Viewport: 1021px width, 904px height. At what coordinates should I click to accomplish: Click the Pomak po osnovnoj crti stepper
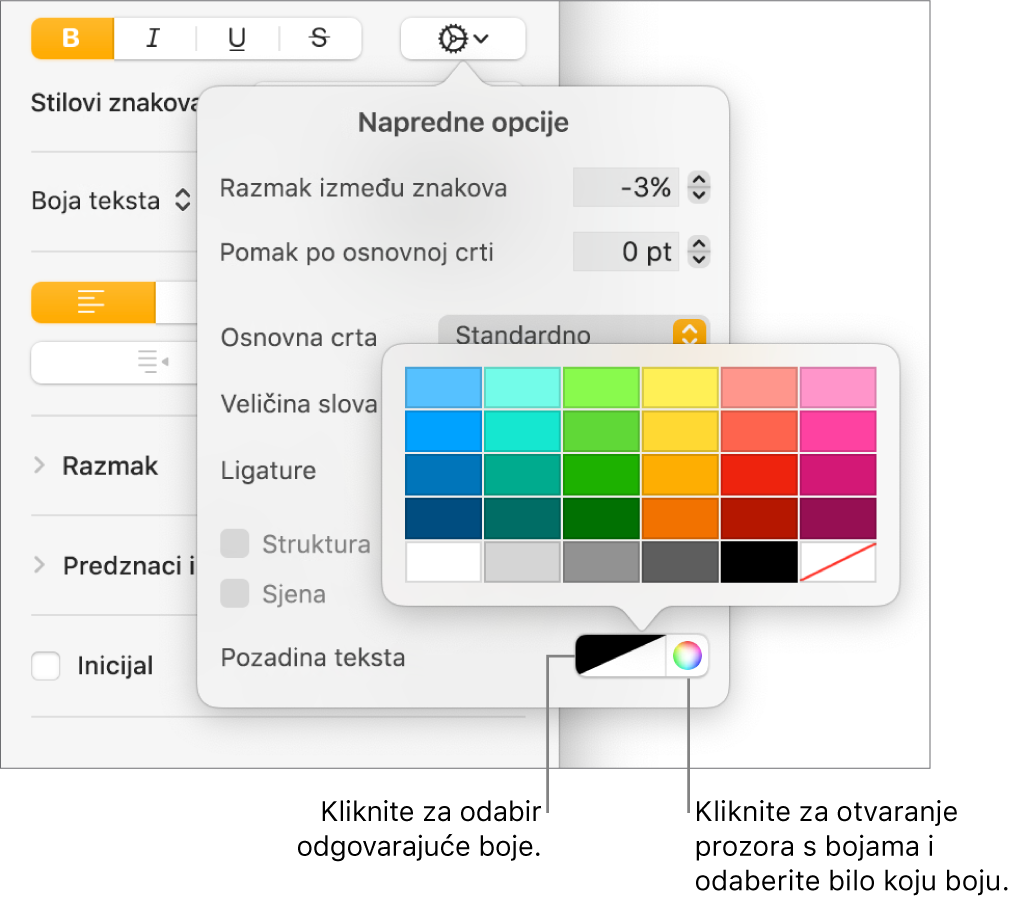pos(699,251)
